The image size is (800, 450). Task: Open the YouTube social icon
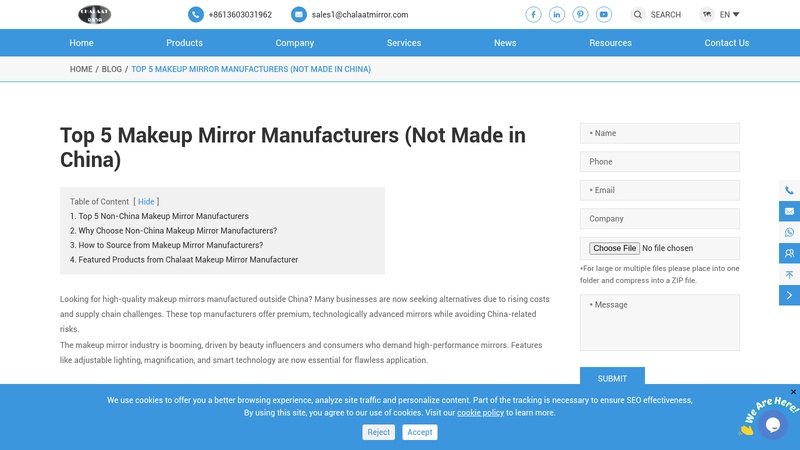[604, 14]
